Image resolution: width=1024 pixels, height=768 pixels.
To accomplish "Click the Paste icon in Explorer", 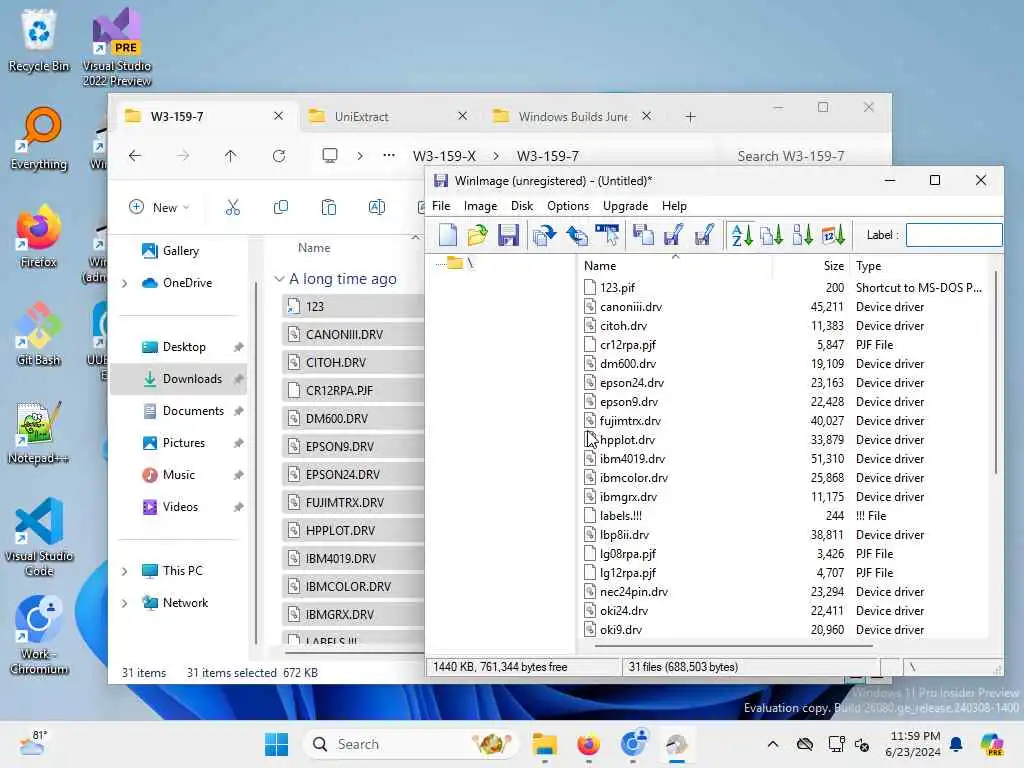I will pos(328,207).
